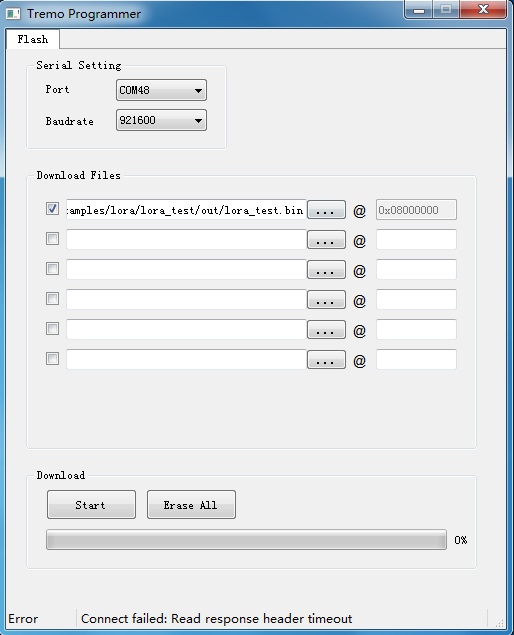This screenshot has height=635, width=514.
Task: Open the browse button in sixth row
Action: coord(326,360)
